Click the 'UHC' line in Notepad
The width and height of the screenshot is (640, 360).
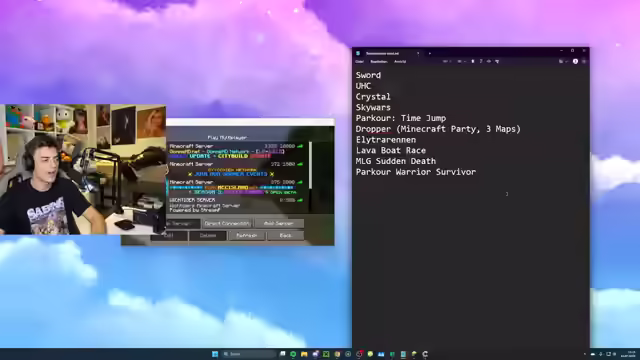[x=363, y=86]
